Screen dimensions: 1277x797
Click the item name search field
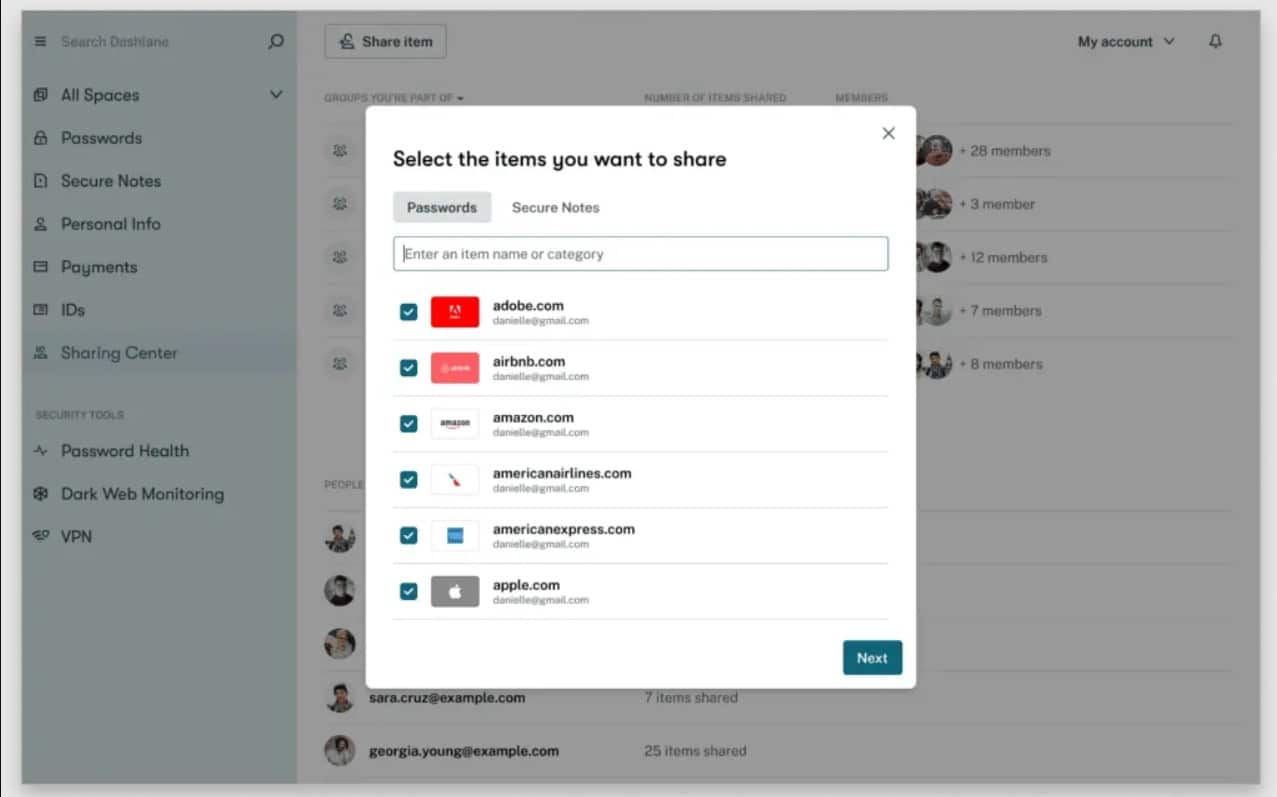click(x=640, y=253)
